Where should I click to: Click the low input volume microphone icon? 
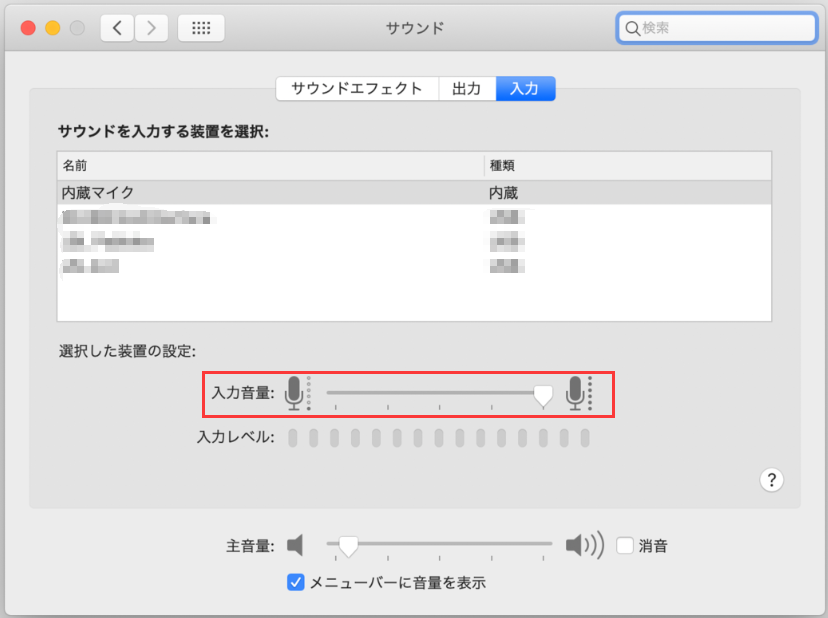294,393
